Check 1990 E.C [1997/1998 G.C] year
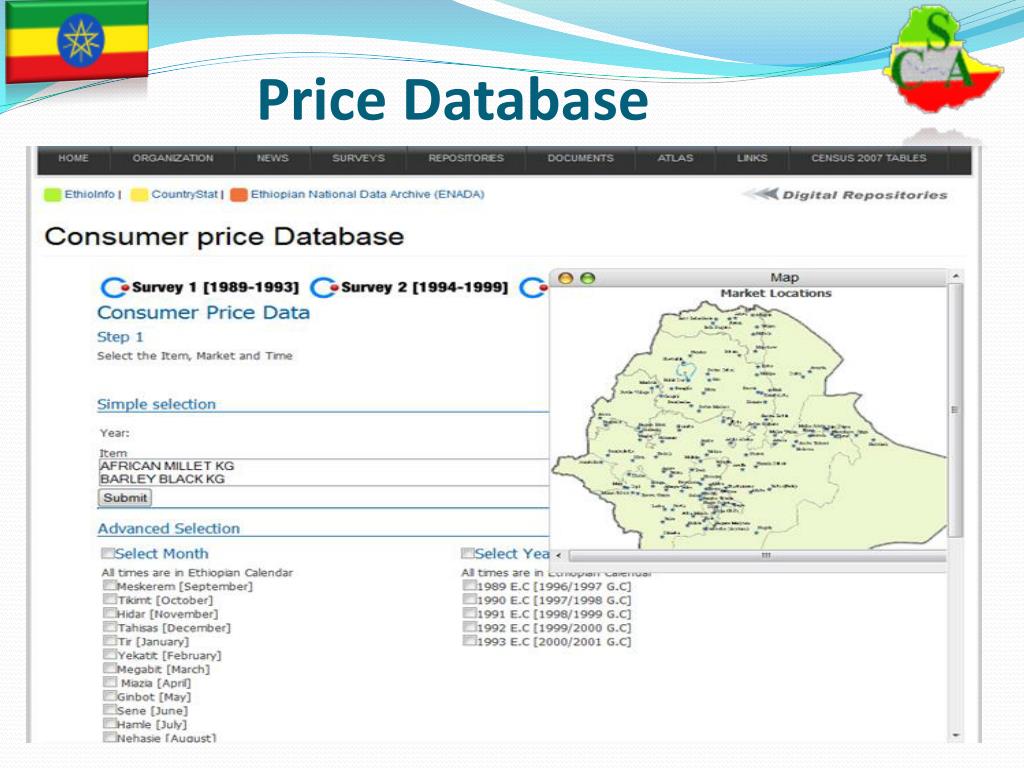This screenshot has width=1024, height=768. 470,600
